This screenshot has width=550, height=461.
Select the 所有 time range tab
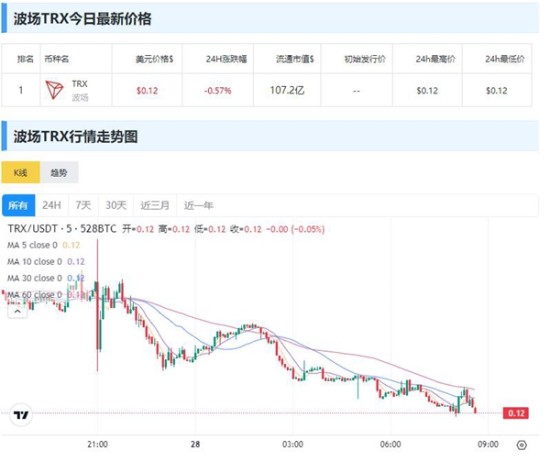tap(19, 205)
